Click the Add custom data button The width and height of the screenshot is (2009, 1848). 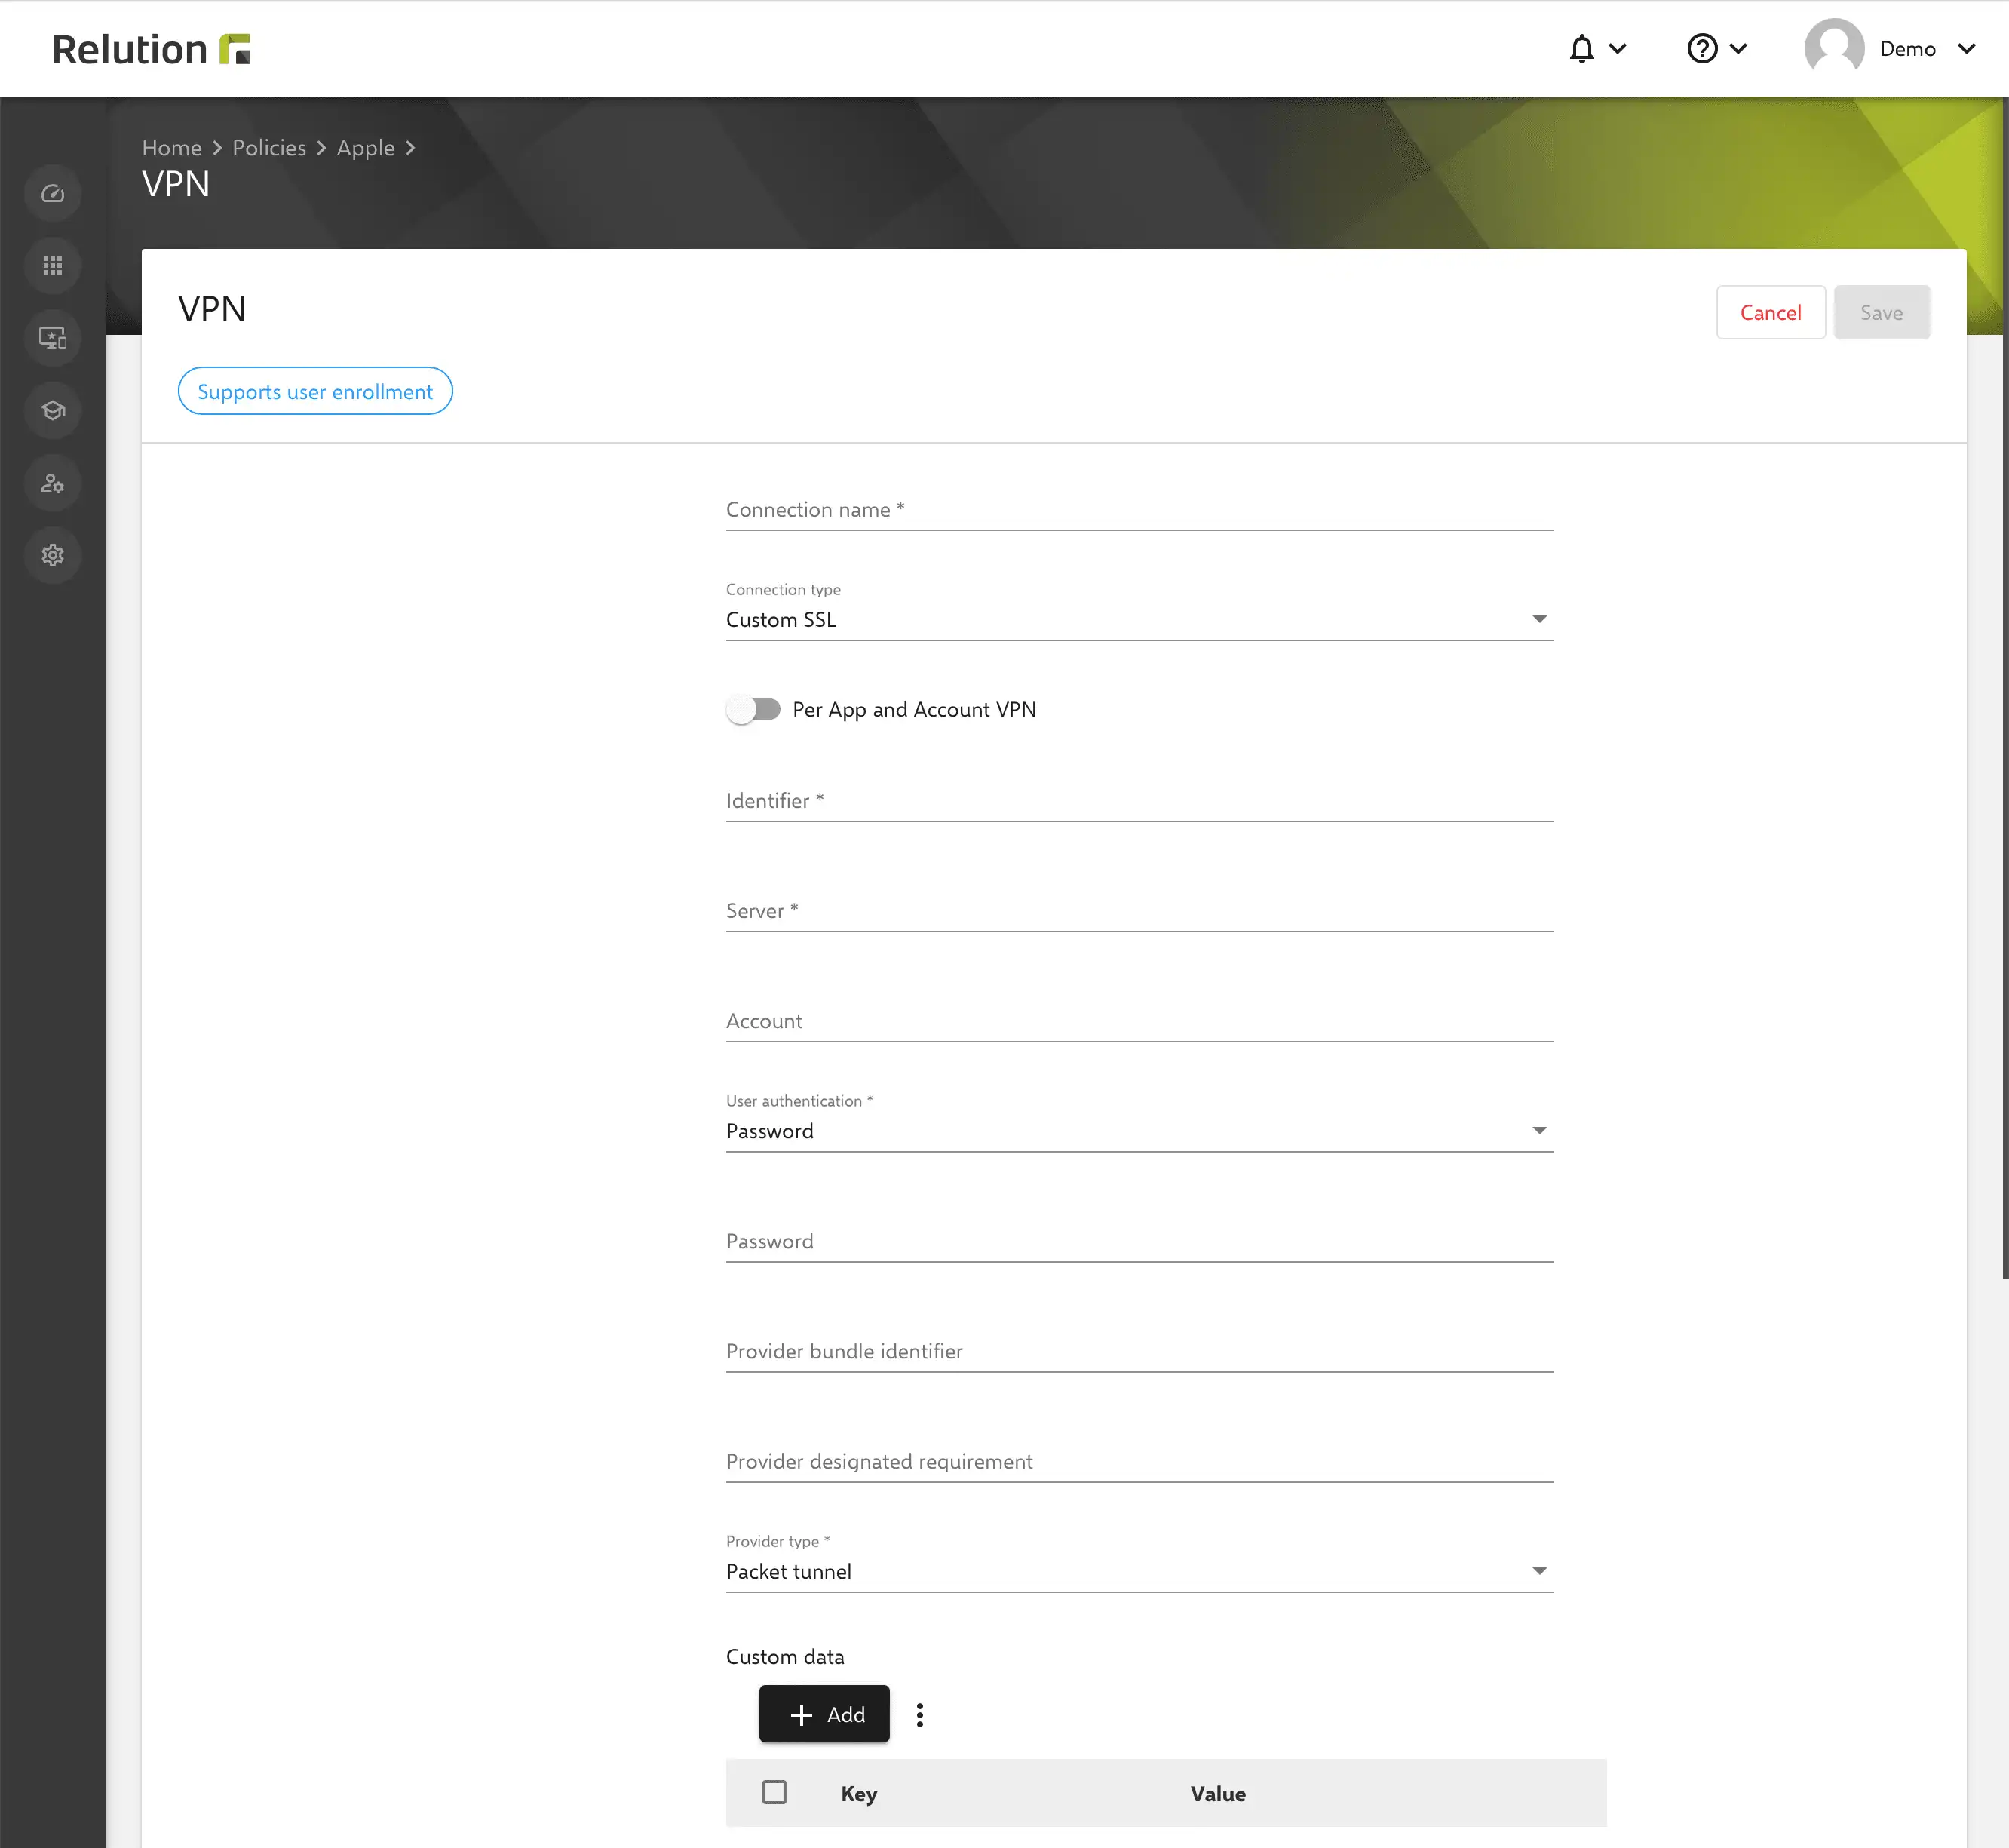pos(824,1715)
